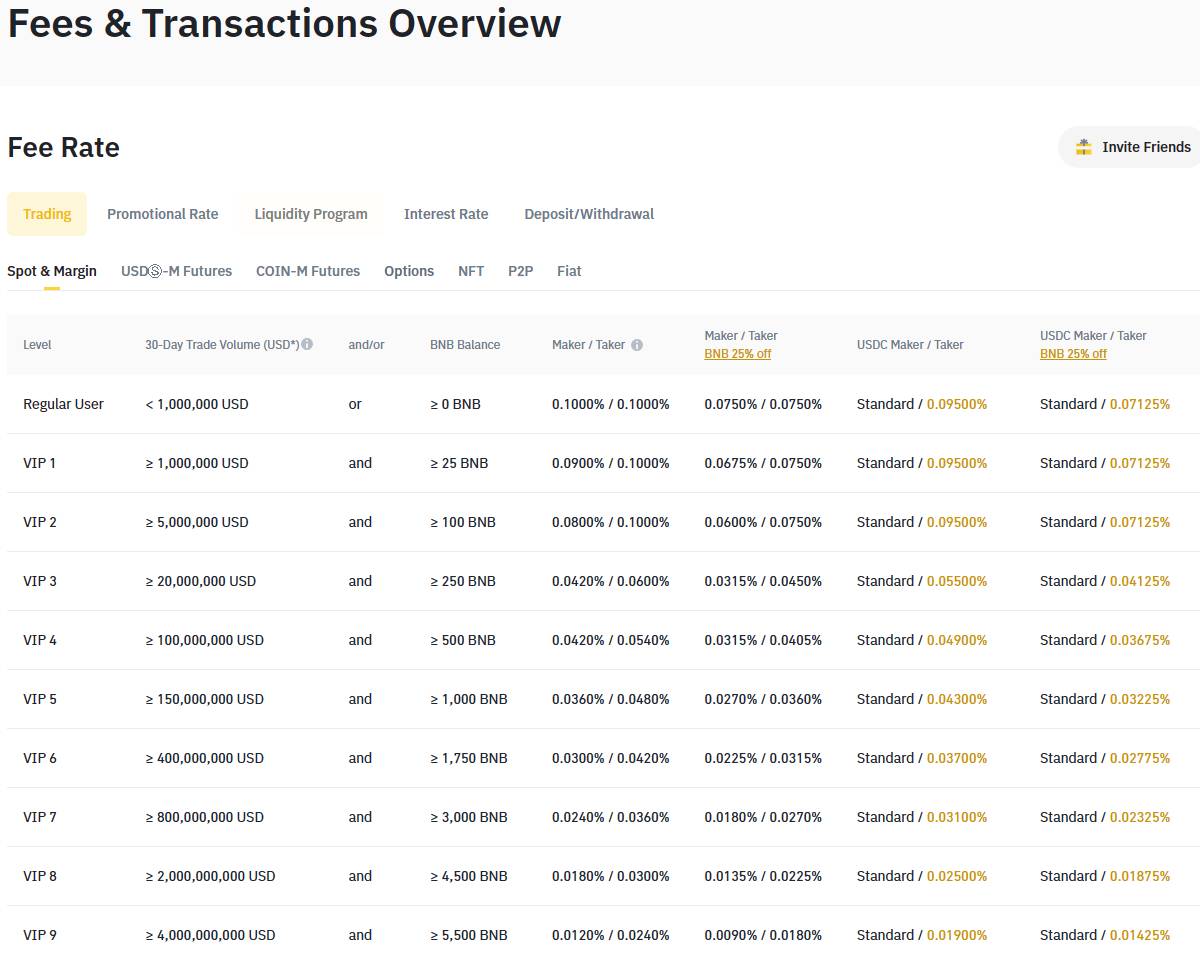Screen dimensions: 1200x960
Task: Click info icon beside 30-Day Trade Volume
Action: tap(307, 344)
